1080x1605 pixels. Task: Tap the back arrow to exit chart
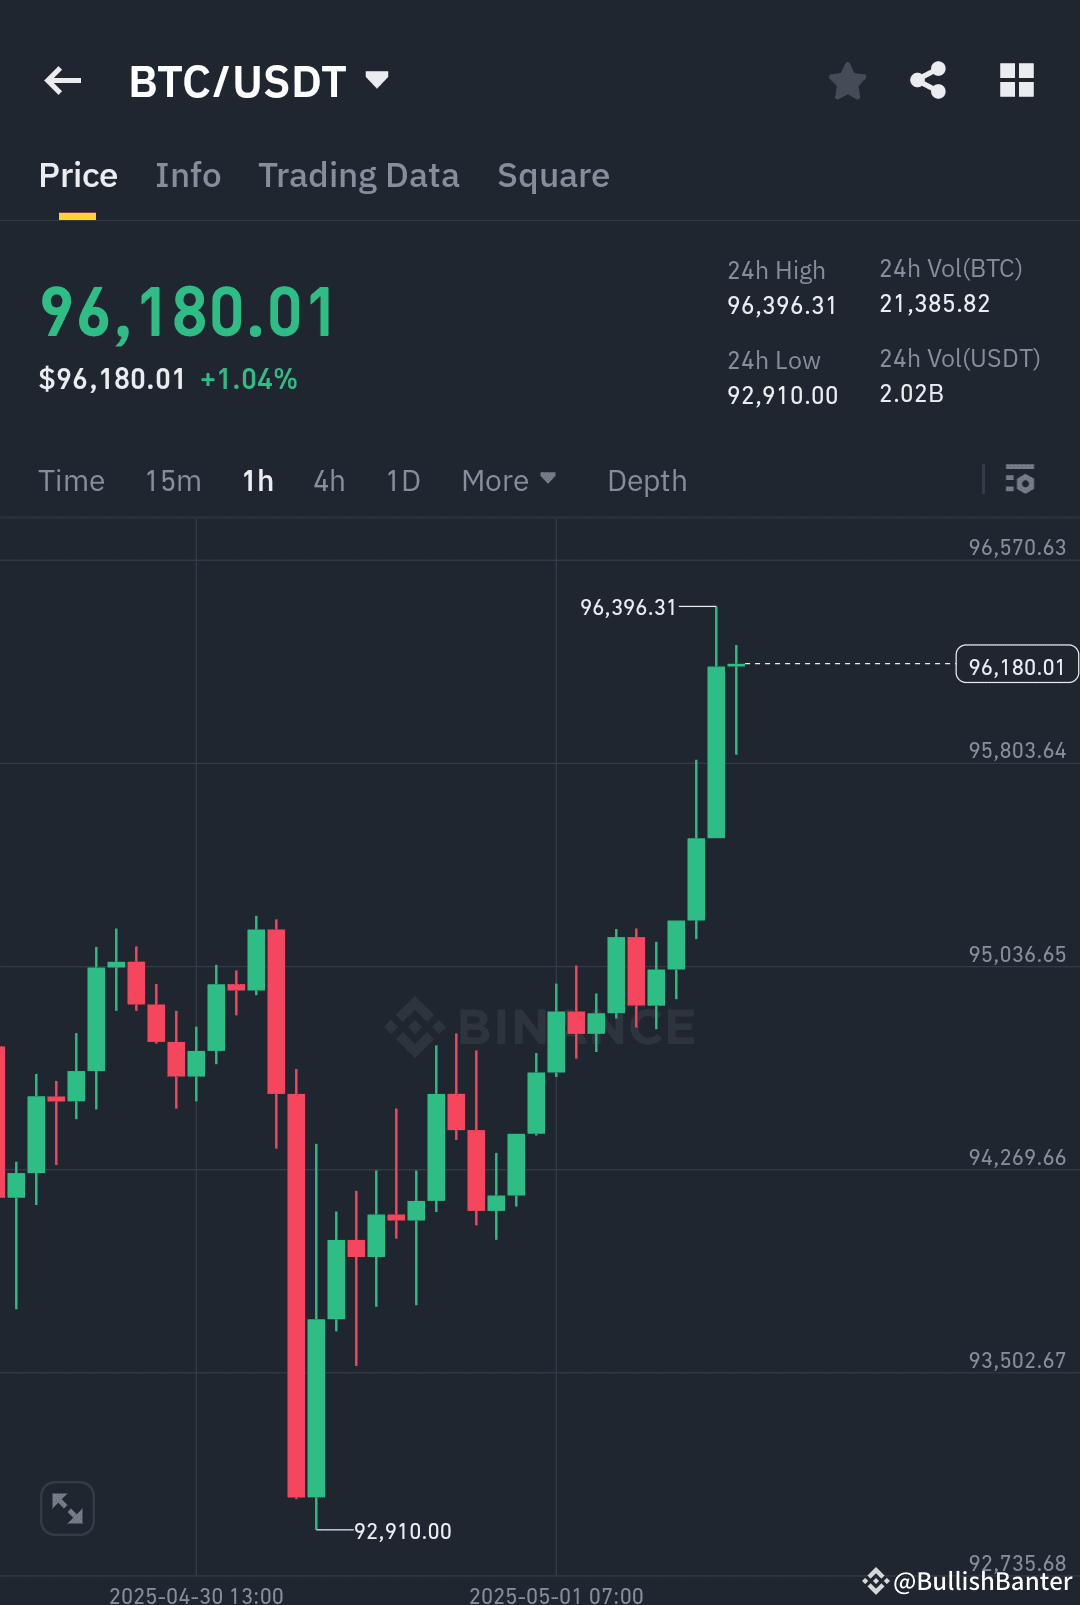pyautogui.click(x=62, y=81)
